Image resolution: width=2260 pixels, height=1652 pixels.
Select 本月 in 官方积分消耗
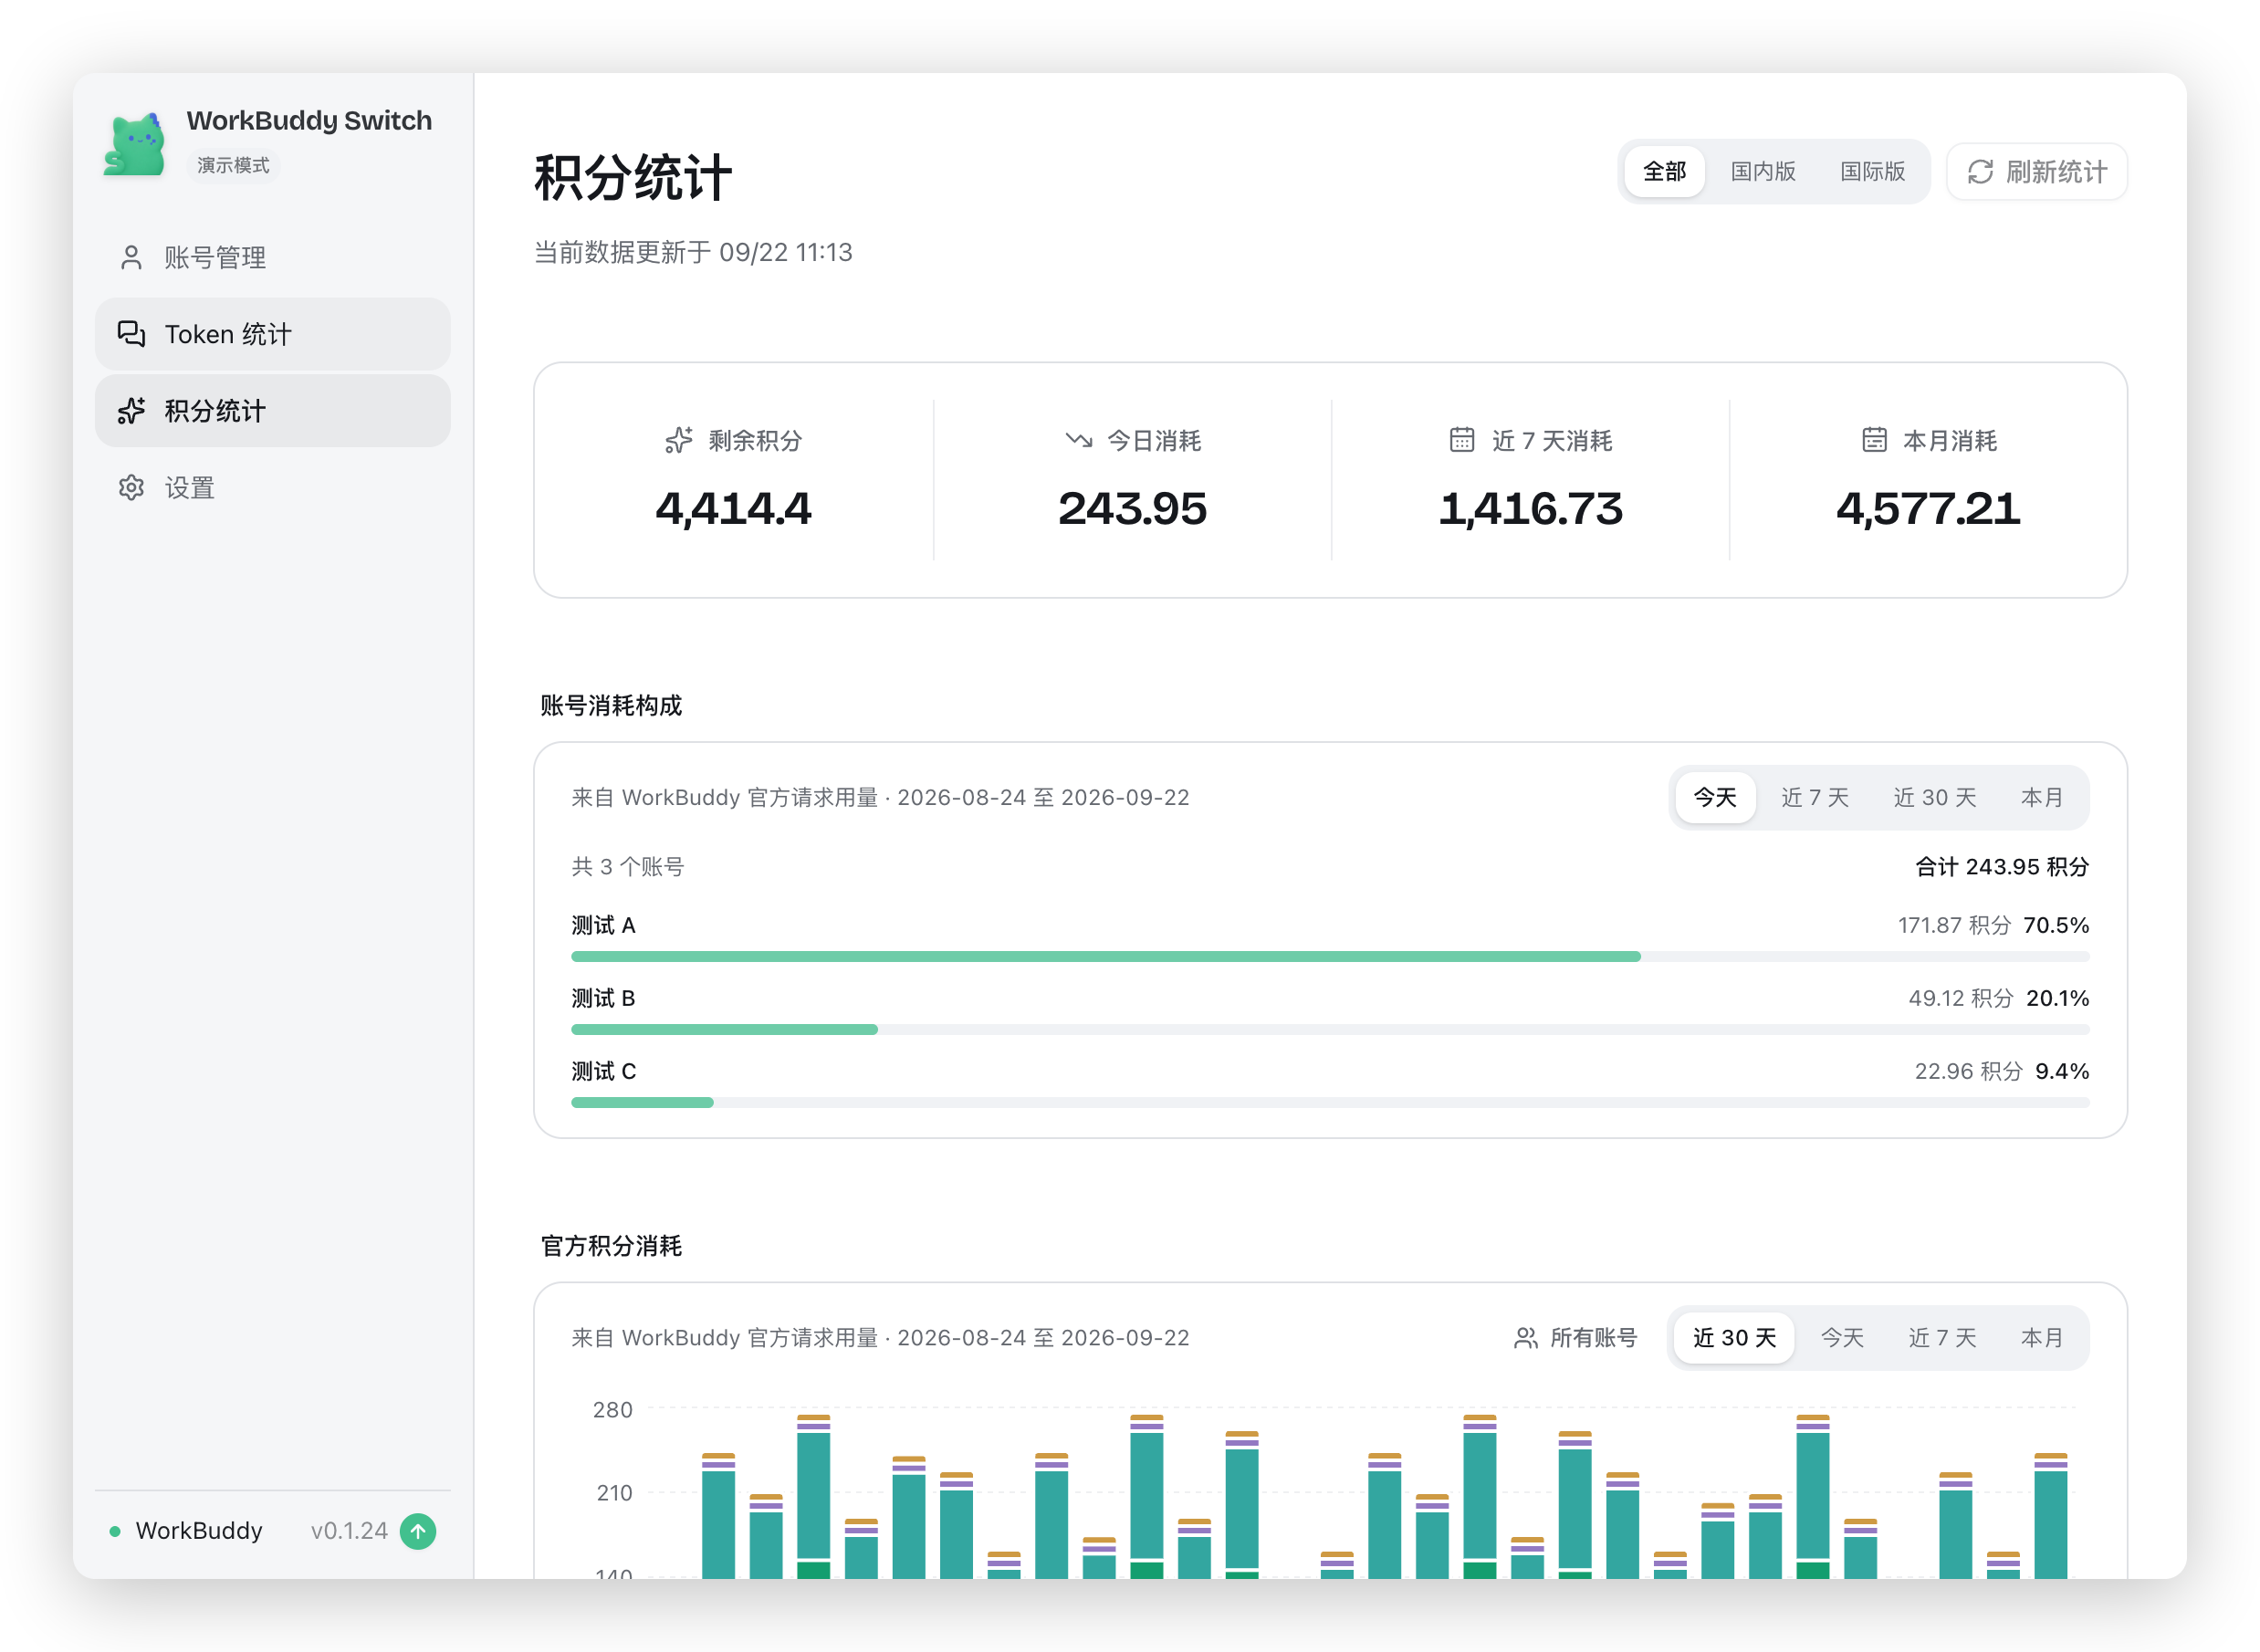tap(2042, 1339)
